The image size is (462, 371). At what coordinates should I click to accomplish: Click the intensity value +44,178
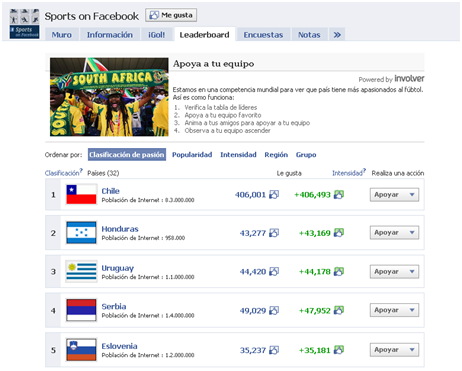pyautogui.click(x=315, y=272)
